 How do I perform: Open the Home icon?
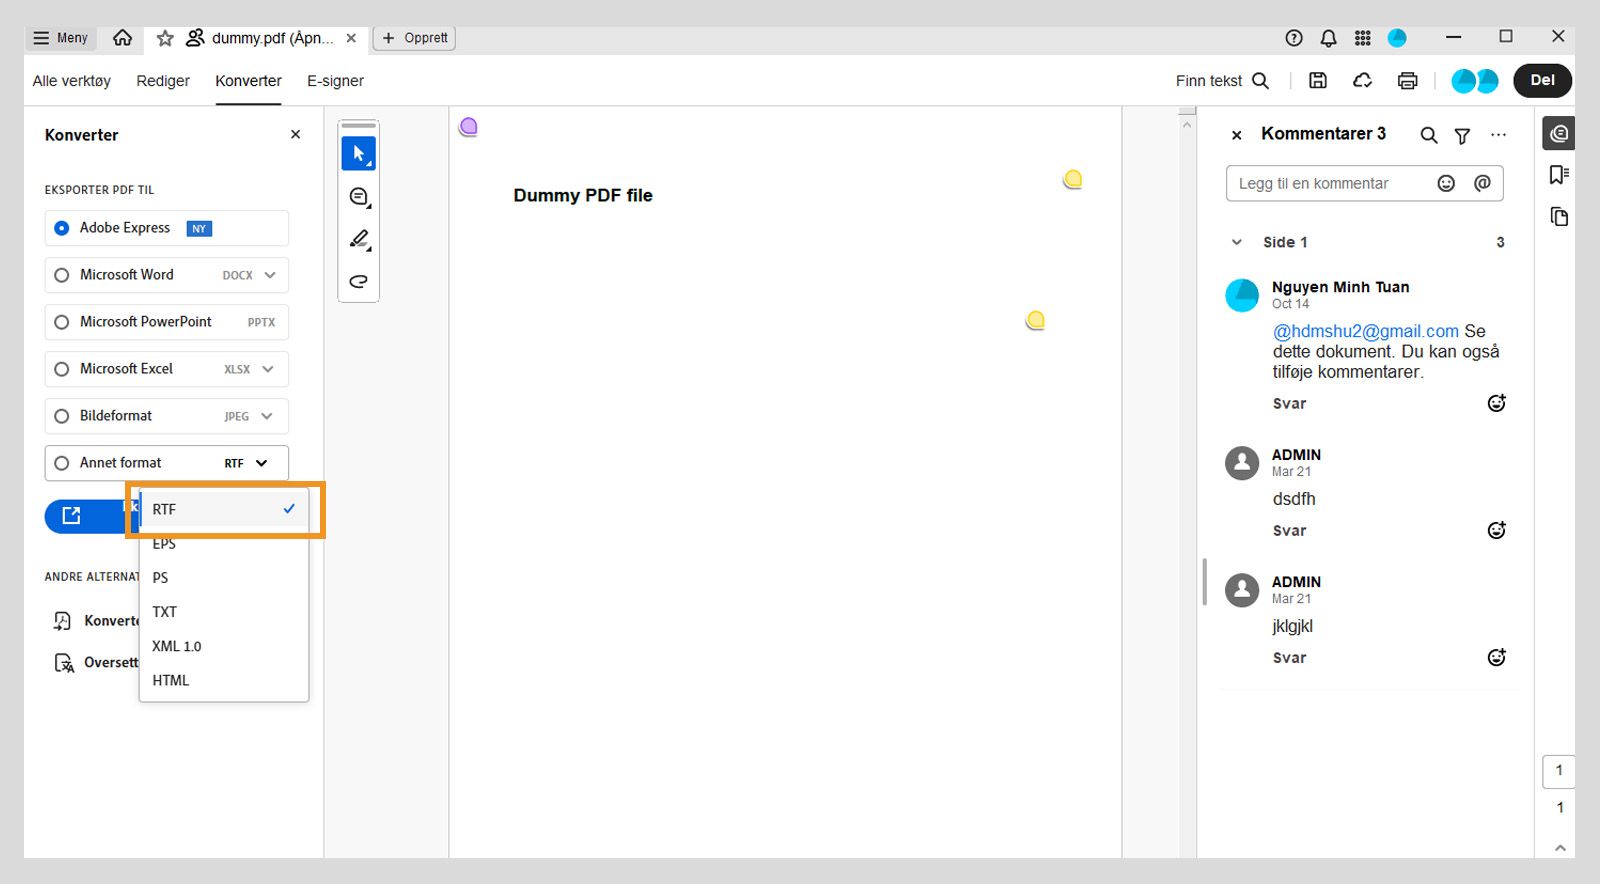coord(122,38)
